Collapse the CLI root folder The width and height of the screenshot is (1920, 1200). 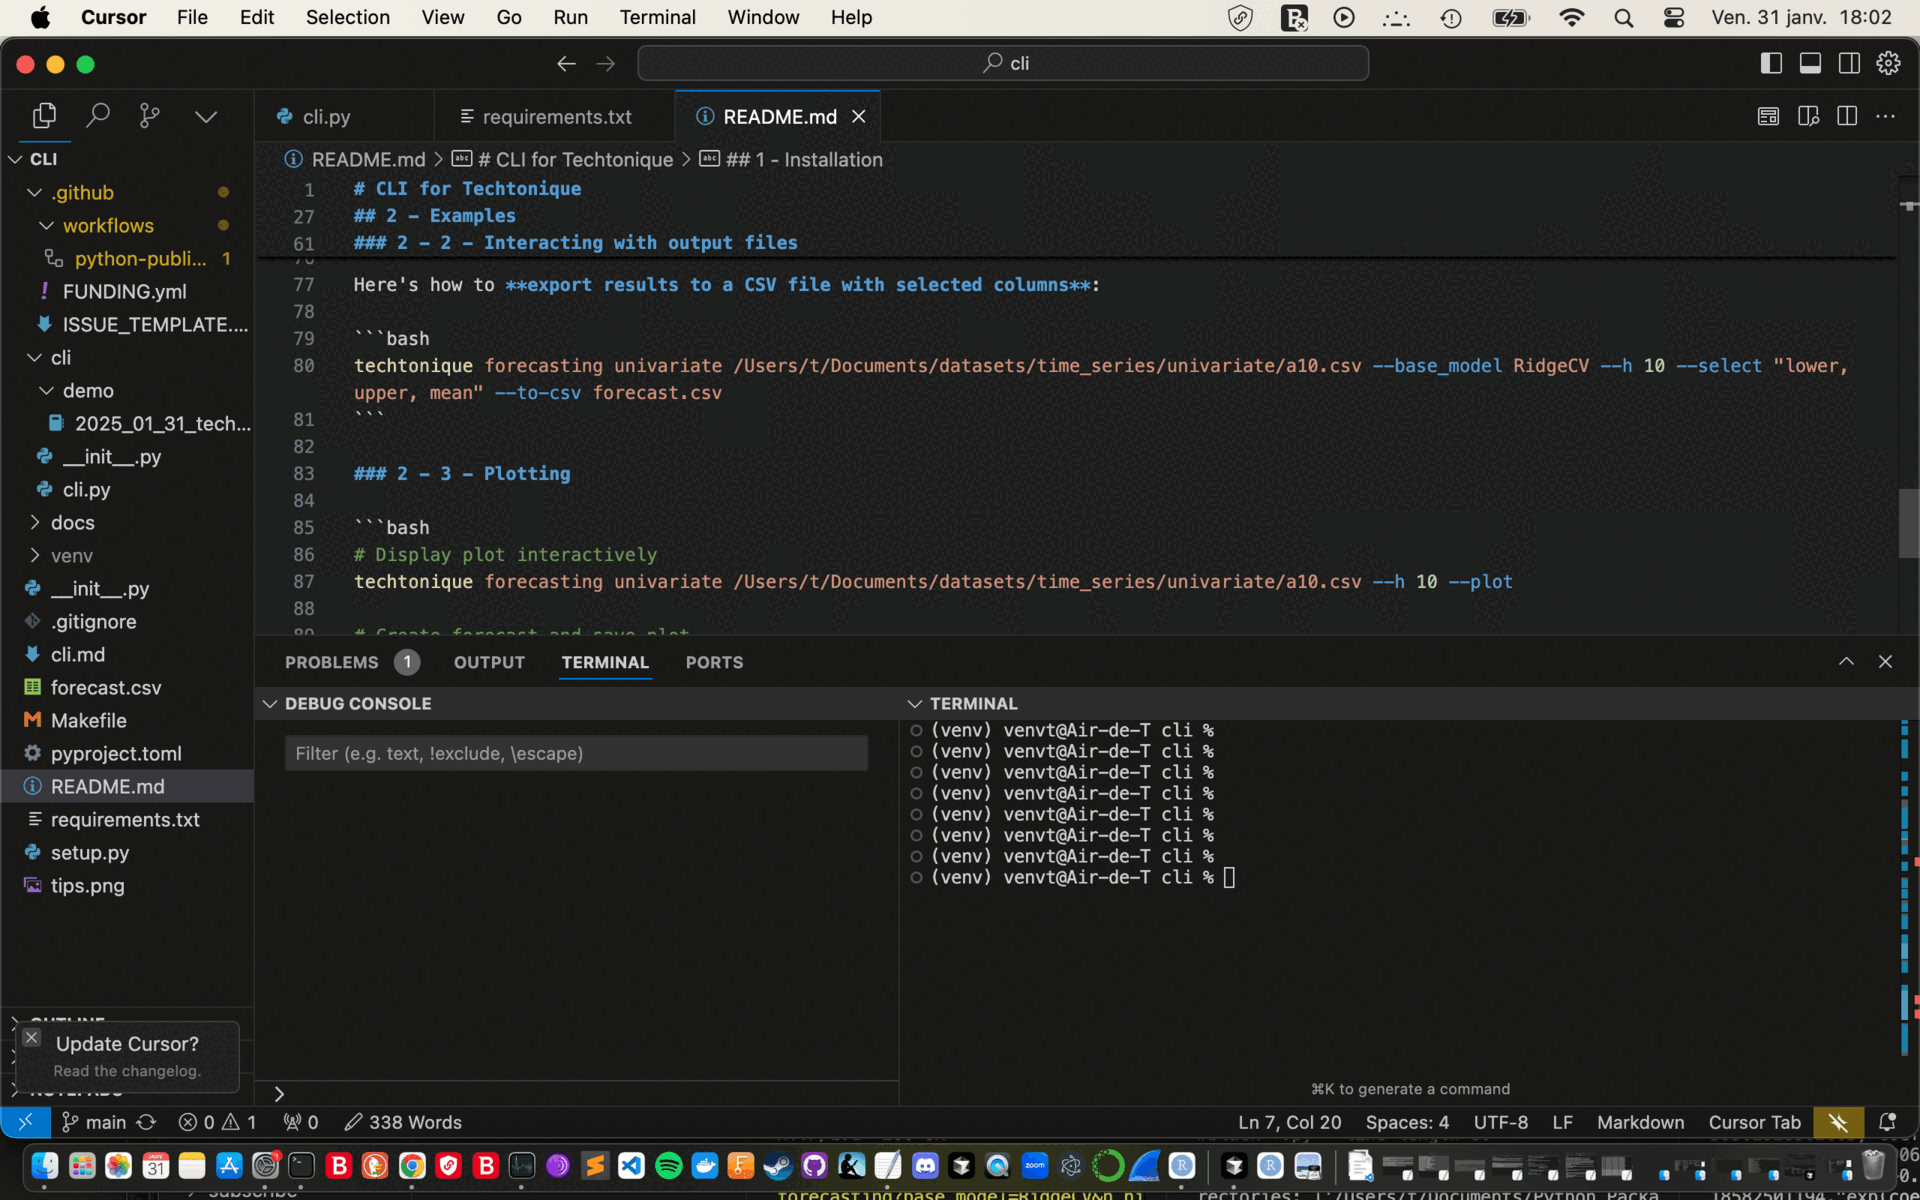16,159
